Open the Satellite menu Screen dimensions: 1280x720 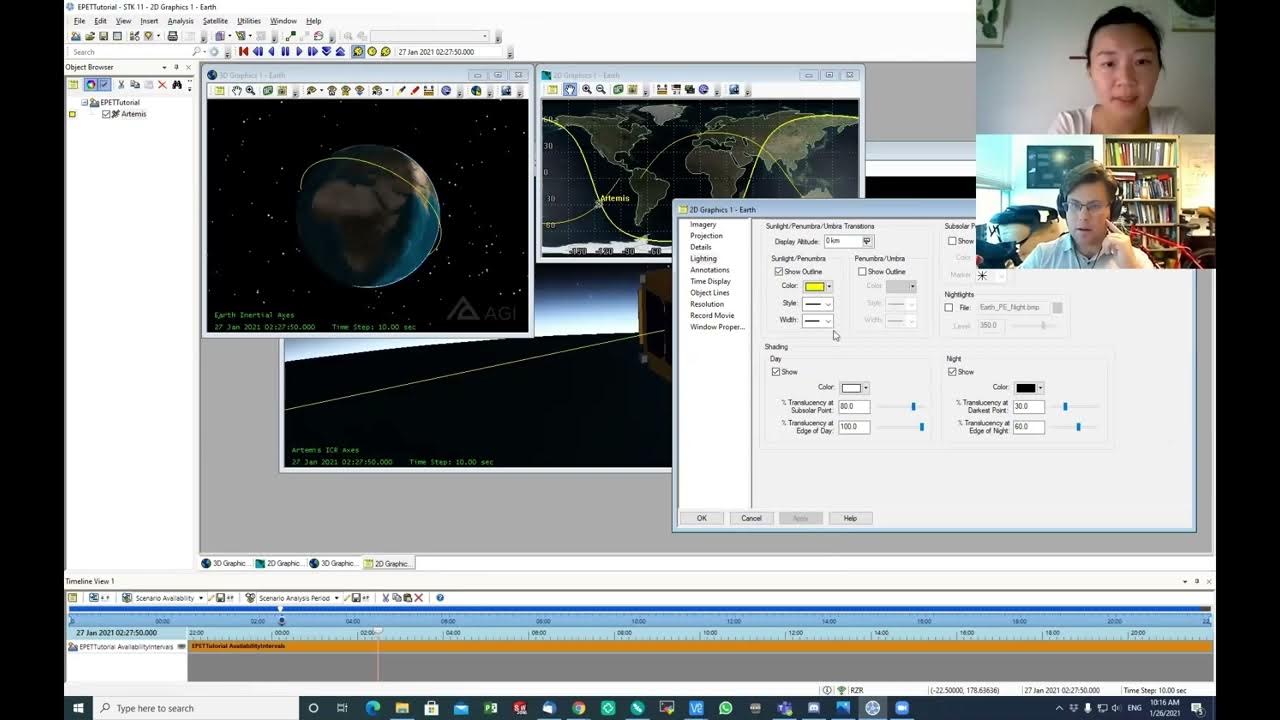215,21
